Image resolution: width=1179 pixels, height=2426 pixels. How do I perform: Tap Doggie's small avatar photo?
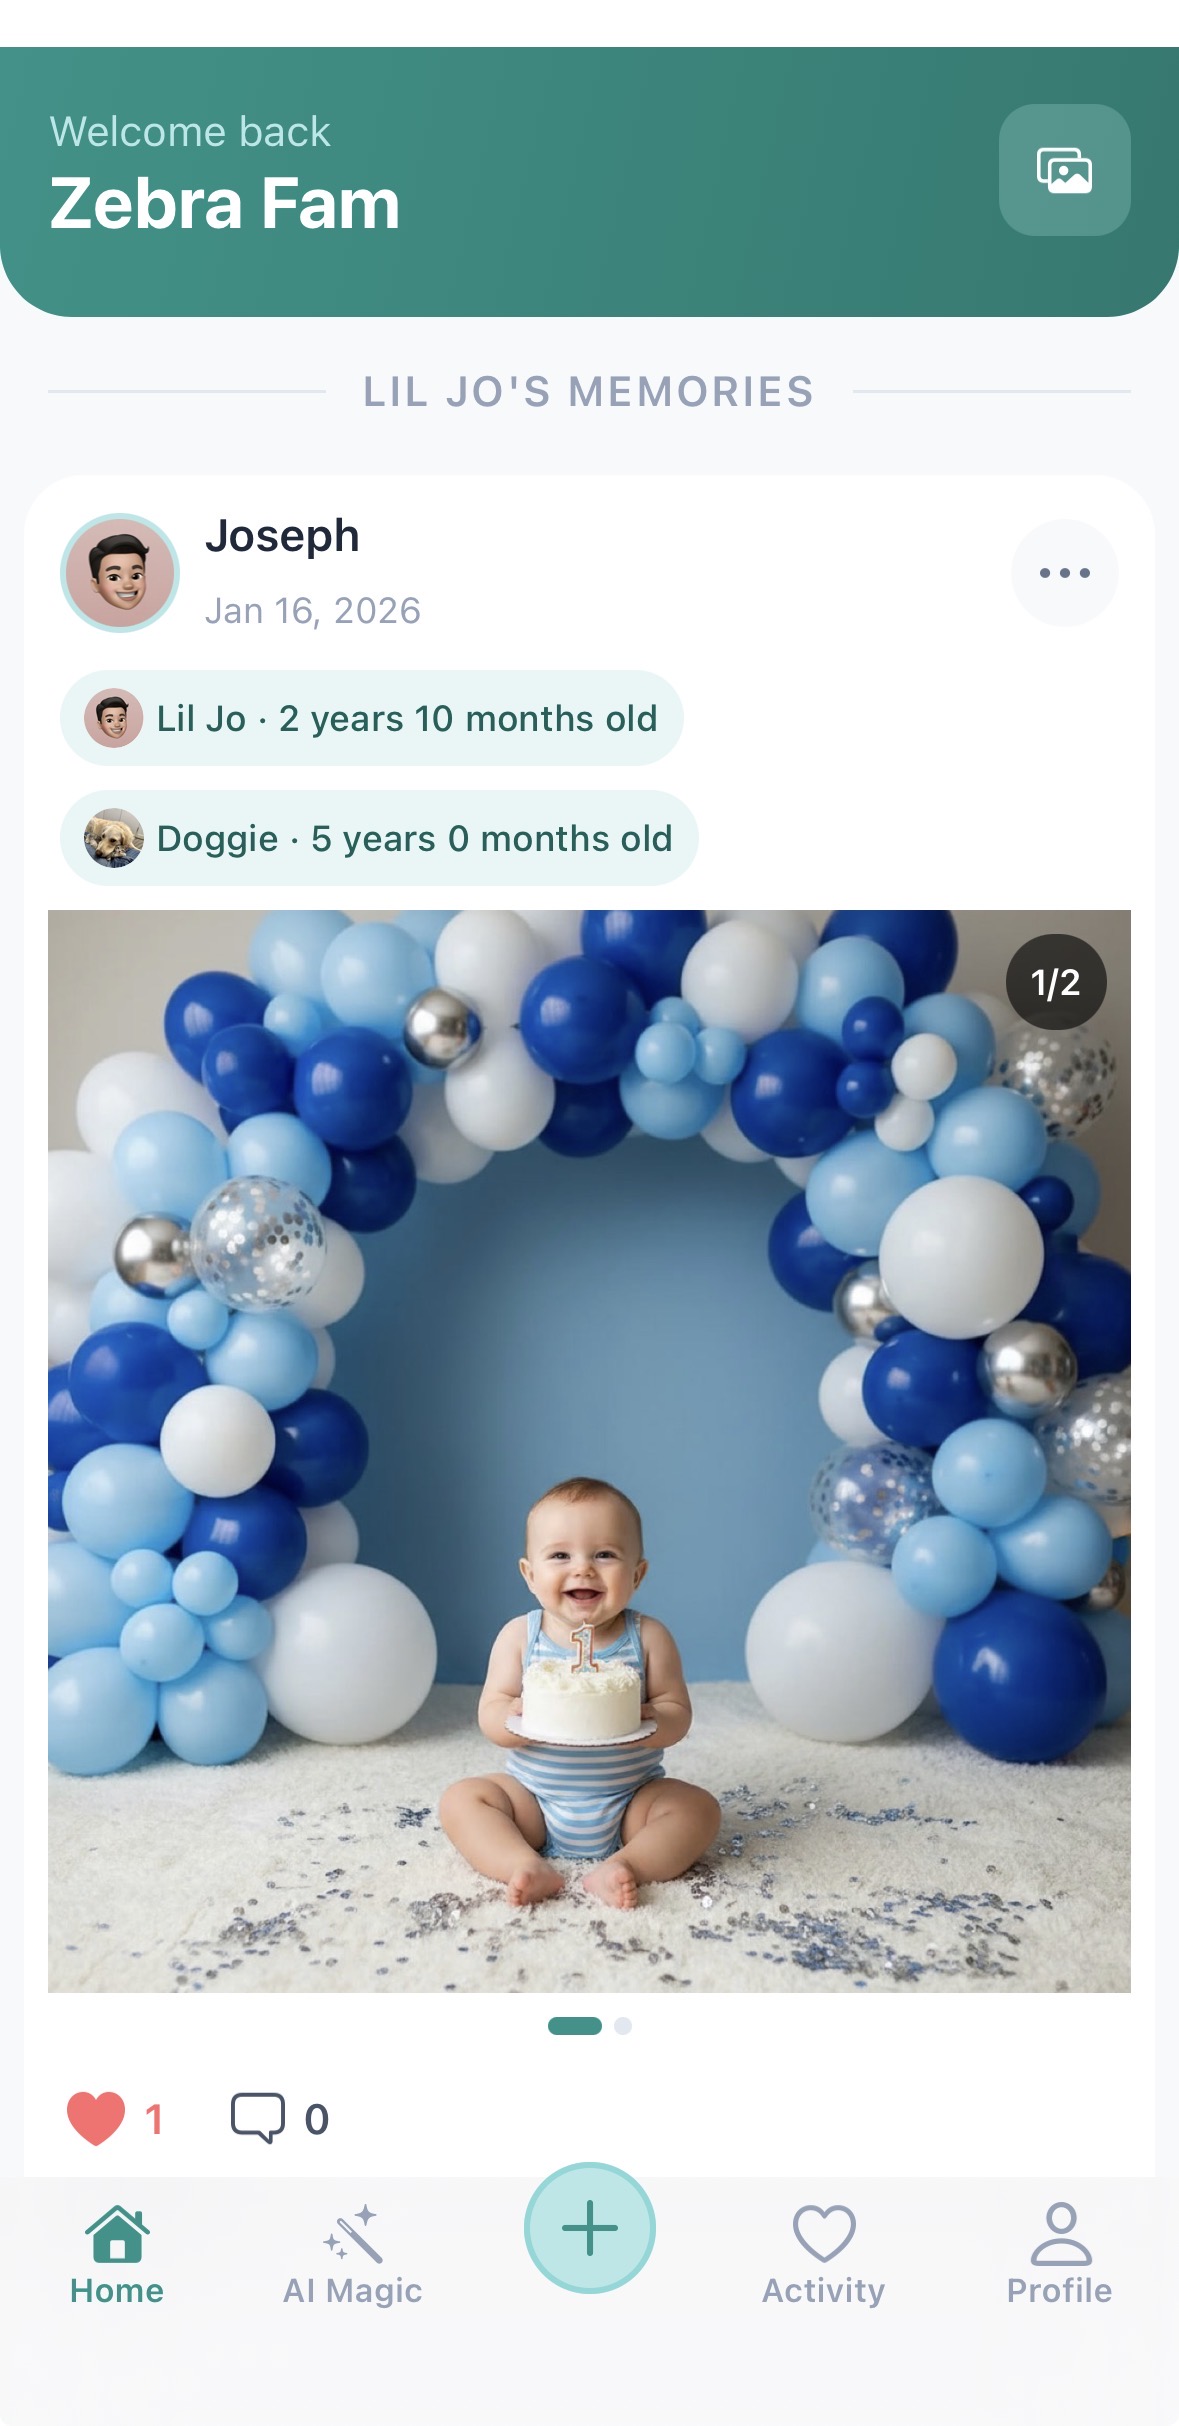click(x=114, y=838)
